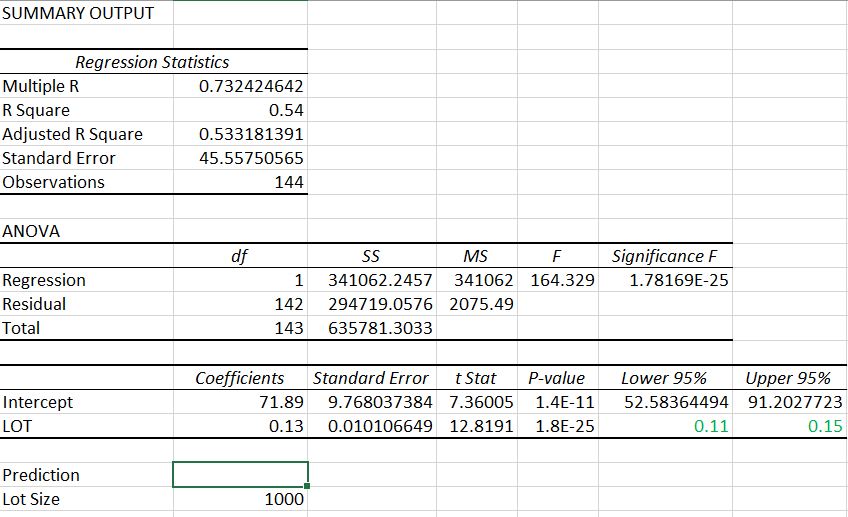Click the ANOVA label cell
The height and width of the screenshot is (517, 848).
(x=31, y=231)
